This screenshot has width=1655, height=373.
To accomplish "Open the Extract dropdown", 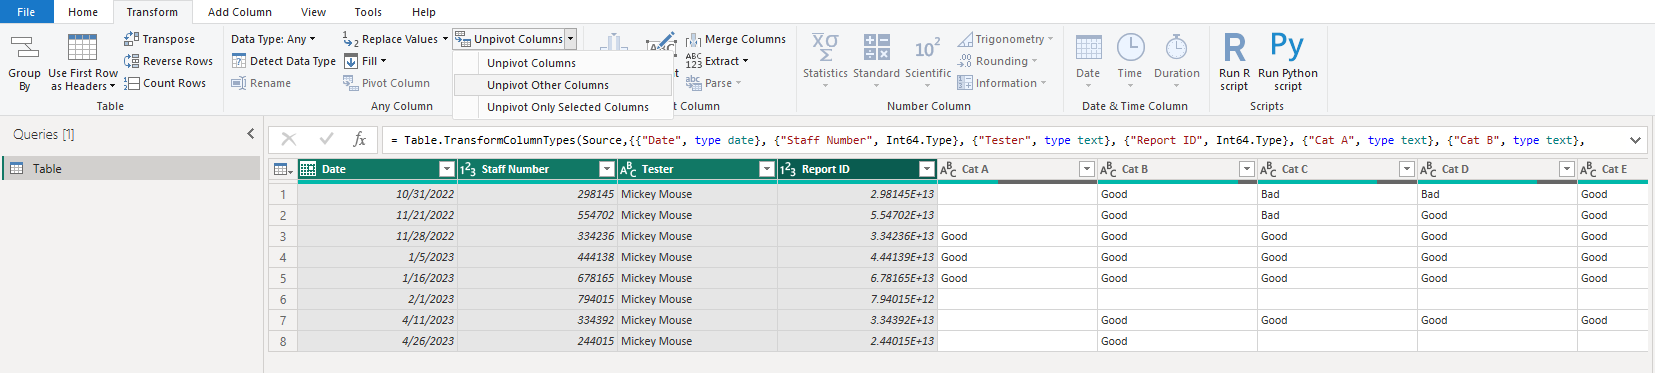I will point(717,61).
